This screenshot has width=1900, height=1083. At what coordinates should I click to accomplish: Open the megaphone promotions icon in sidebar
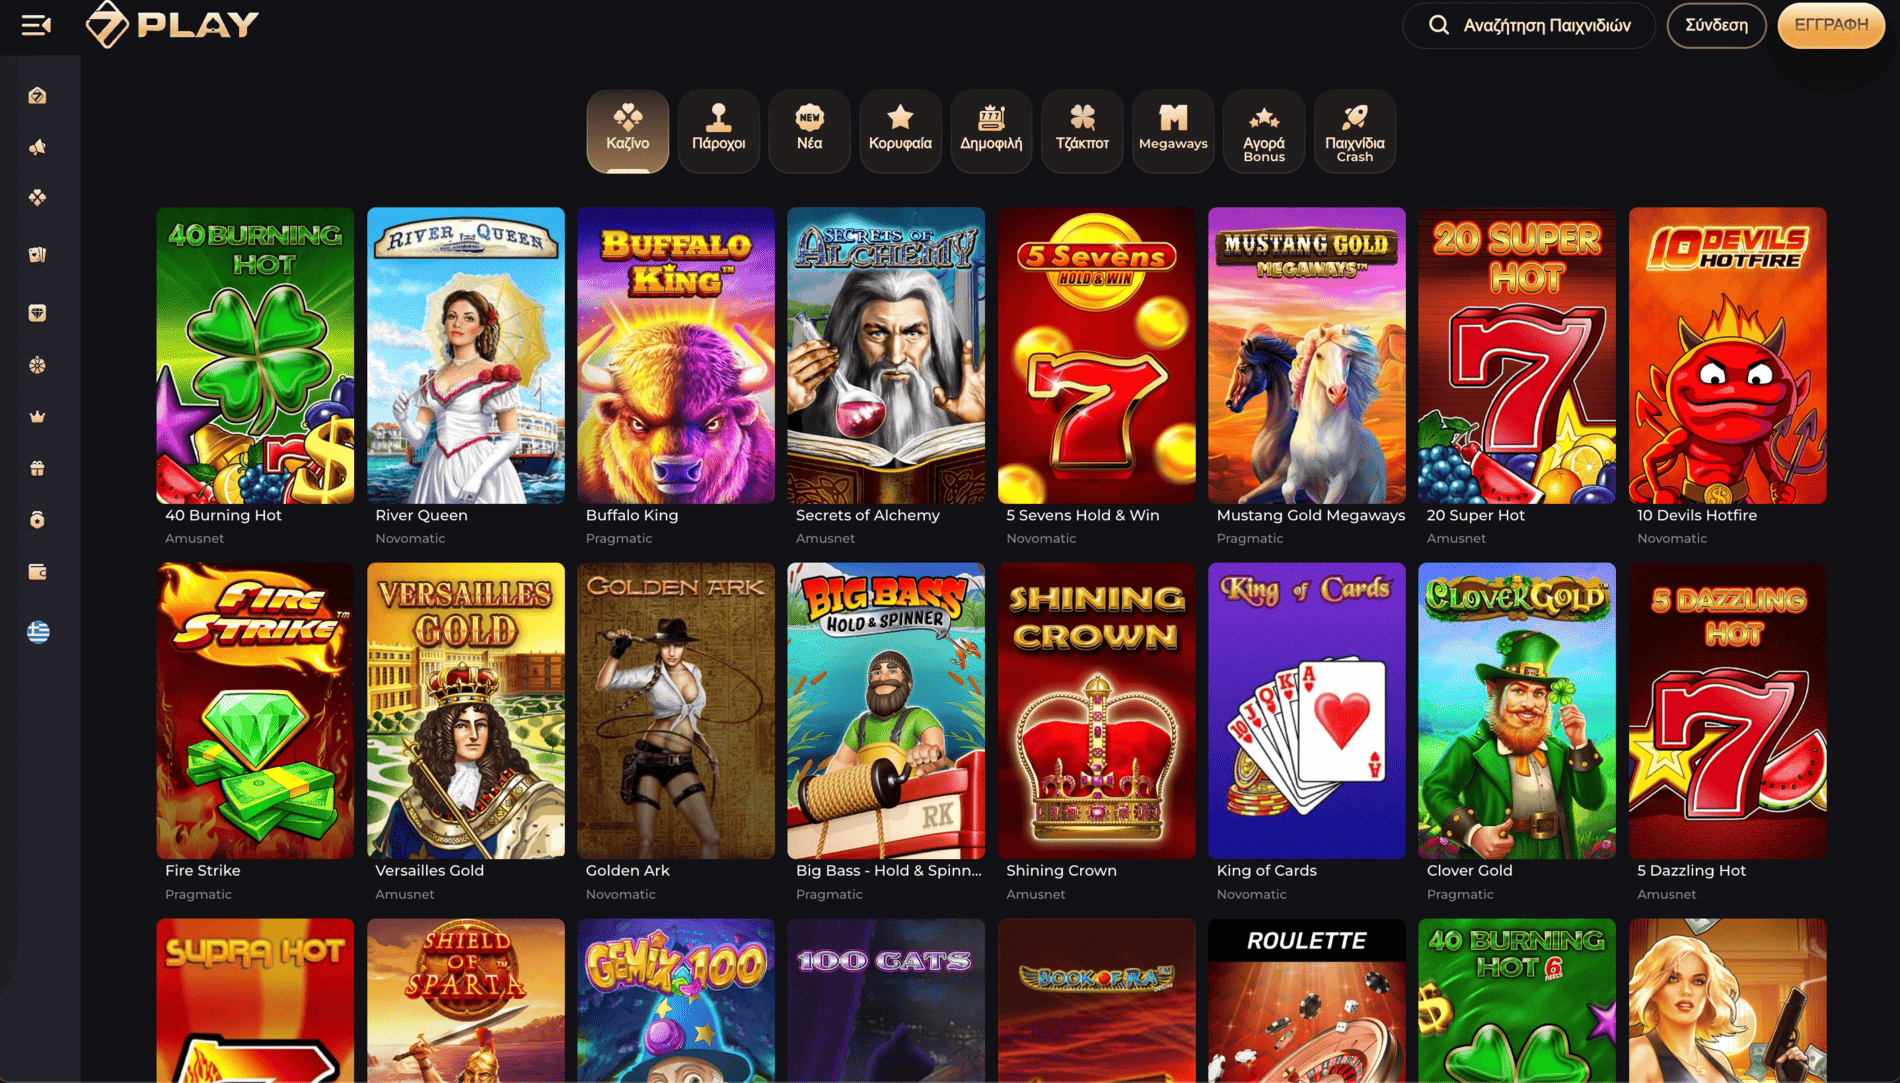pos(38,147)
